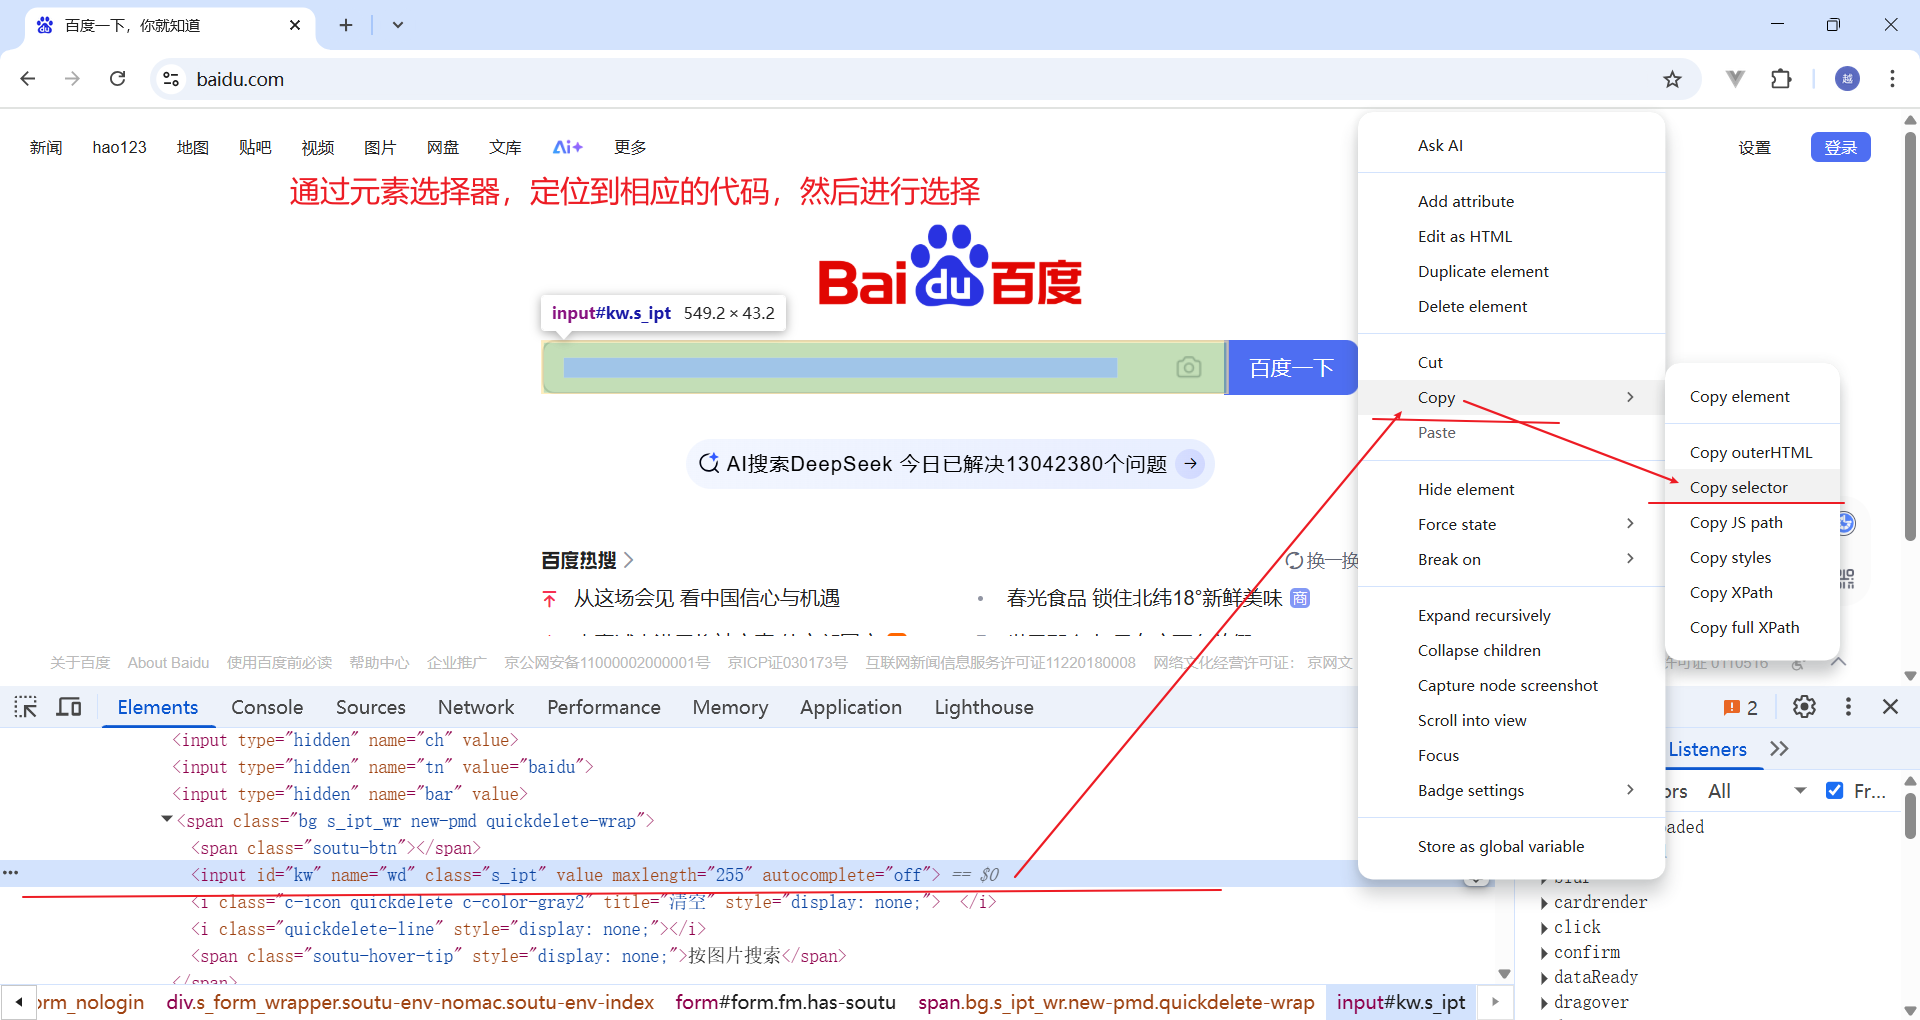This screenshot has height=1020, width=1920.
Task: Click arrow on AI搜索DeepSeek banner
Action: coord(1191,464)
